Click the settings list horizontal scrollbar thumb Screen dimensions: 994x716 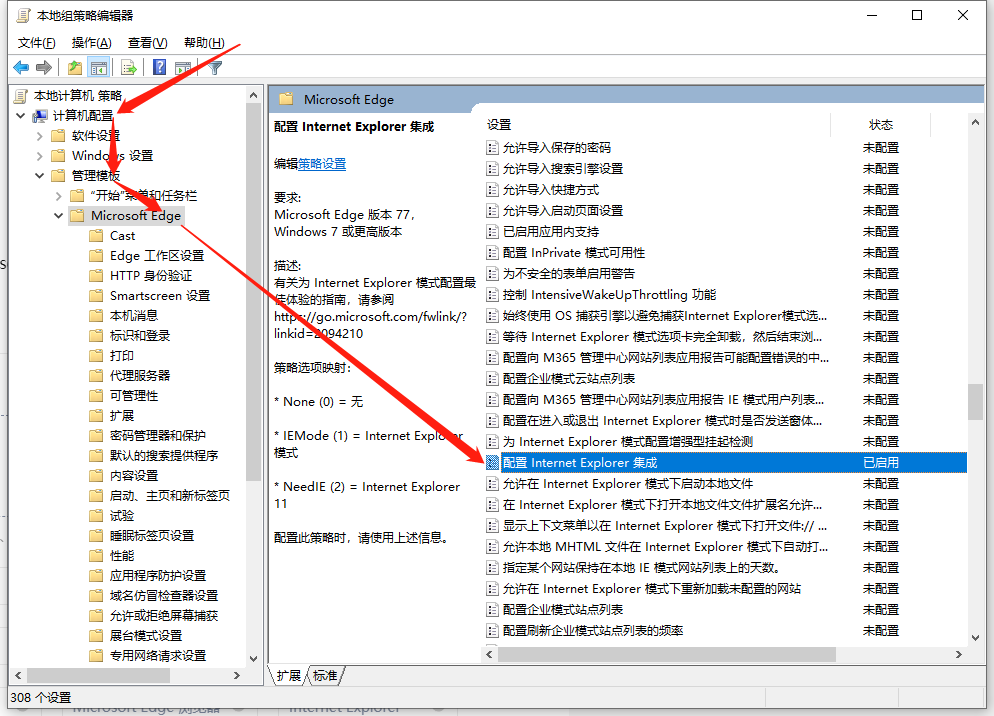point(667,654)
